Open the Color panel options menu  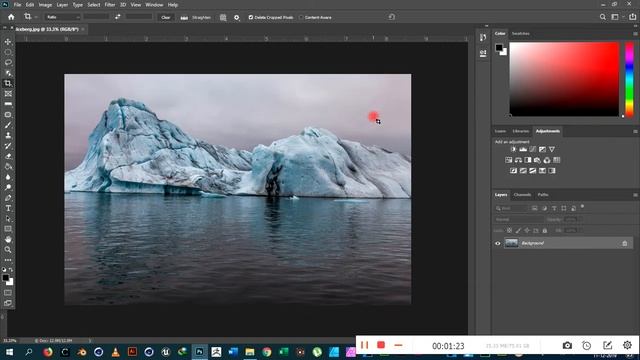point(635,33)
